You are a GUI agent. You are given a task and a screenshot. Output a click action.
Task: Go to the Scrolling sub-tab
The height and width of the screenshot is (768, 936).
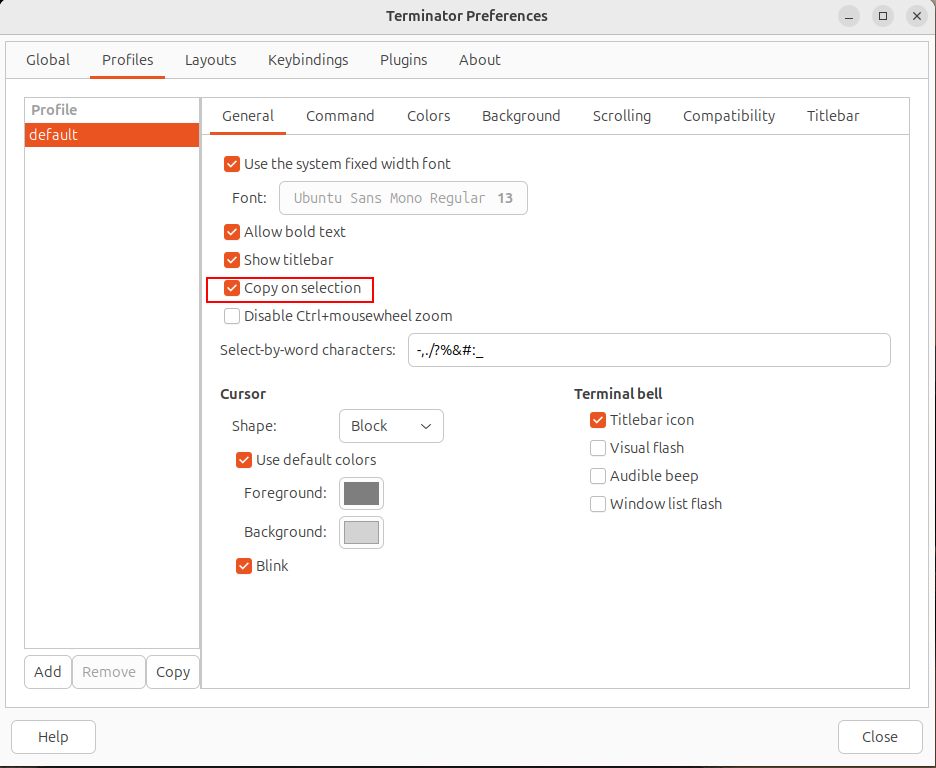(621, 116)
